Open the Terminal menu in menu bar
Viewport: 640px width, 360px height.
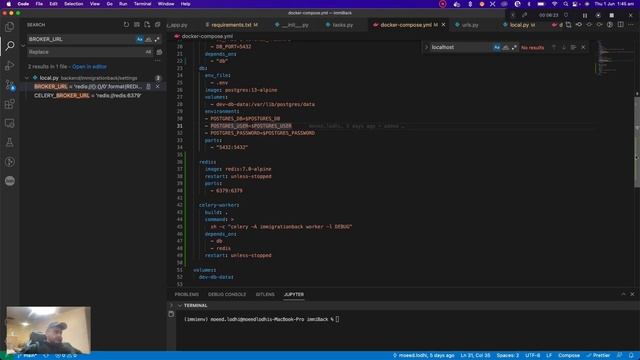[x=142, y=4]
